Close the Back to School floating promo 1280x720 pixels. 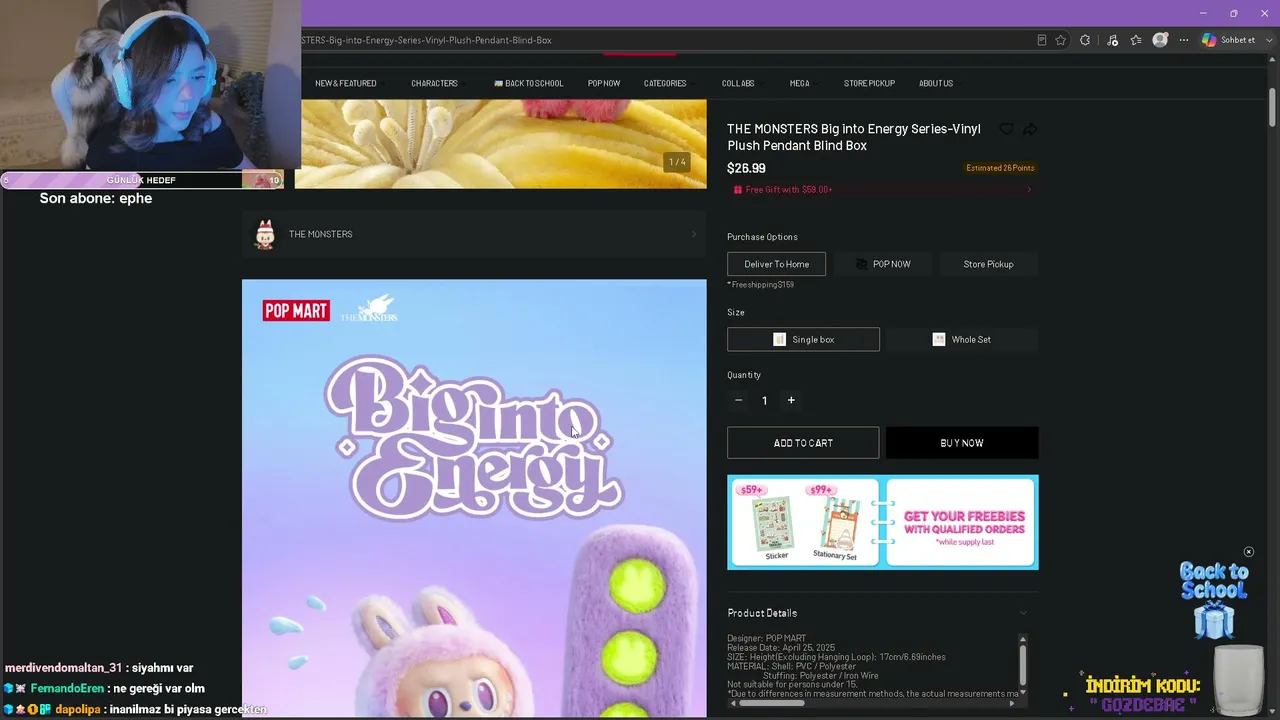[1248, 552]
